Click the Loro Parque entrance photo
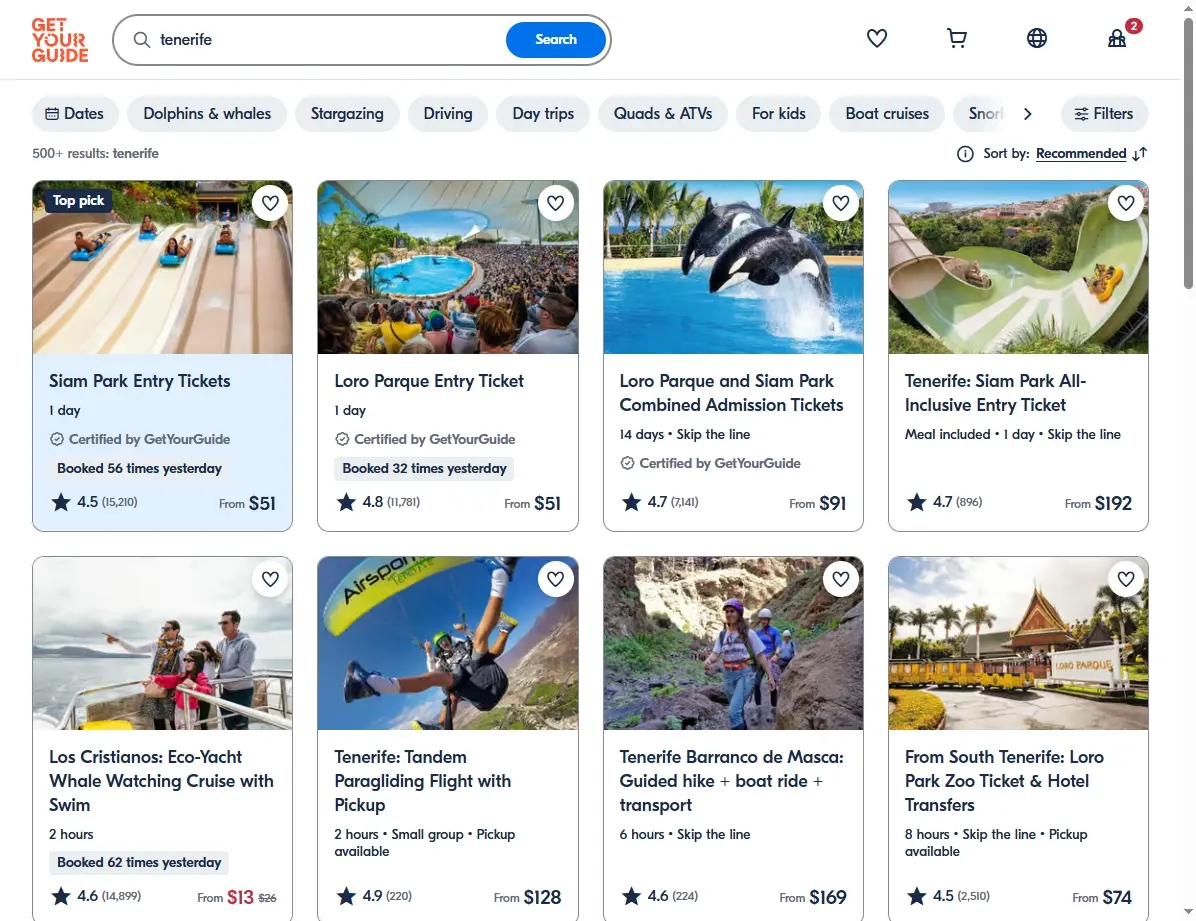Viewport: 1196px width, 921px height. click(x=1018, y=643)
